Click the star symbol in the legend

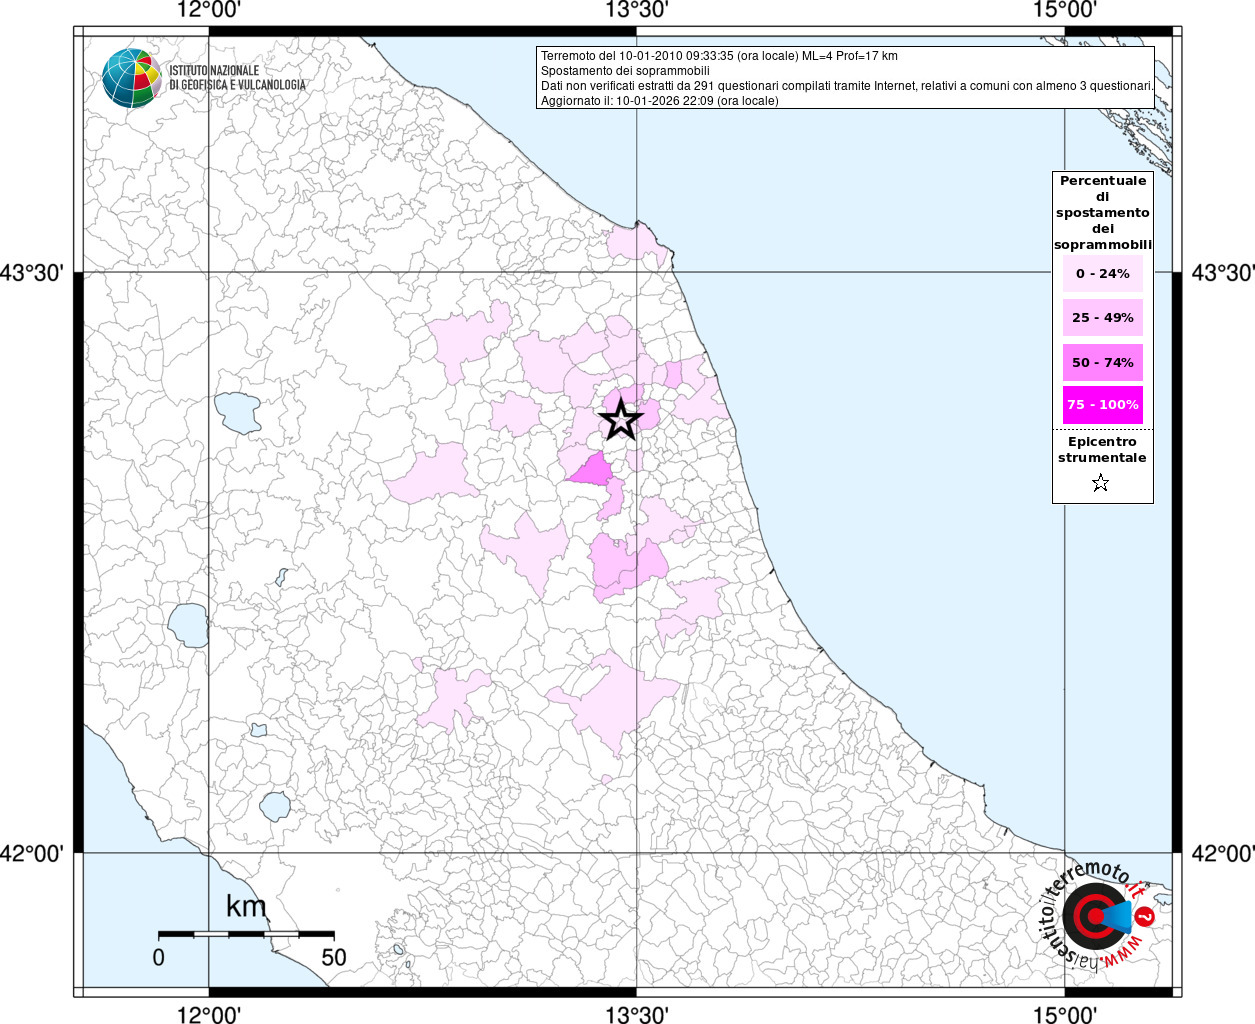(1101, 484)
